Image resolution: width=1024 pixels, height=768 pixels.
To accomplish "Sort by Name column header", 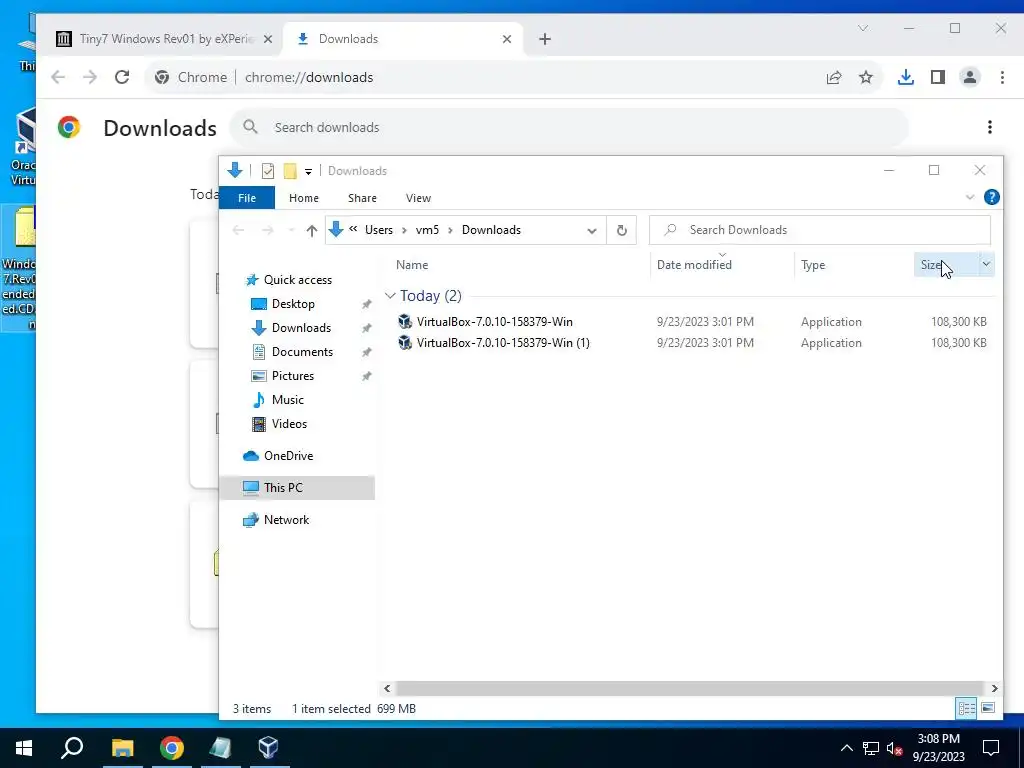I will click(x=412, y=264).
